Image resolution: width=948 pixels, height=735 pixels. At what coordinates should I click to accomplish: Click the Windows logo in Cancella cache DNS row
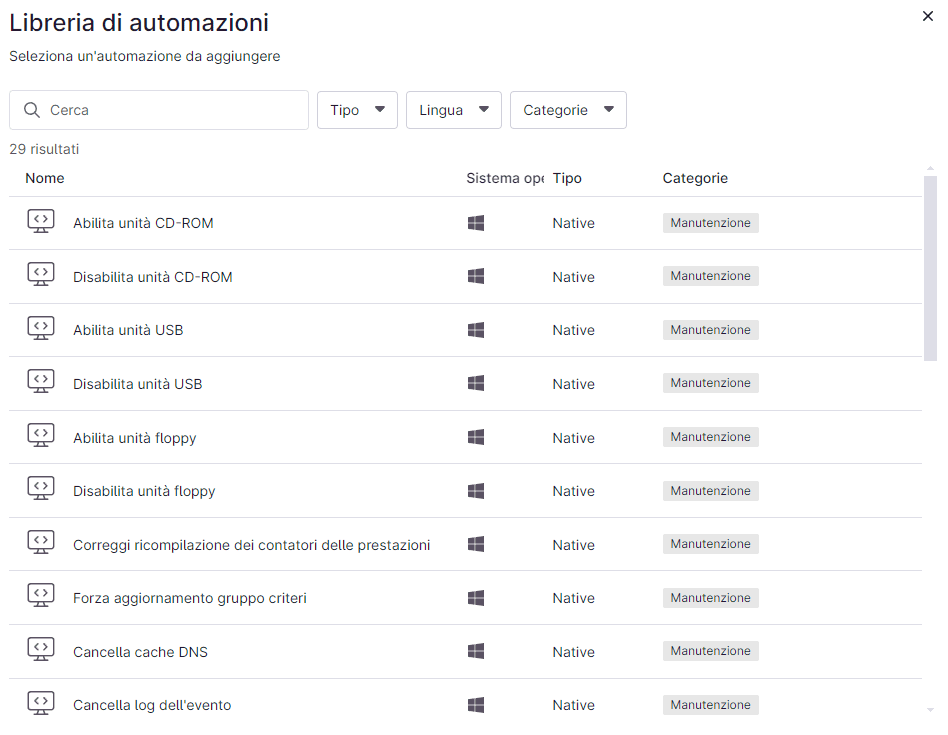(476, 652)
